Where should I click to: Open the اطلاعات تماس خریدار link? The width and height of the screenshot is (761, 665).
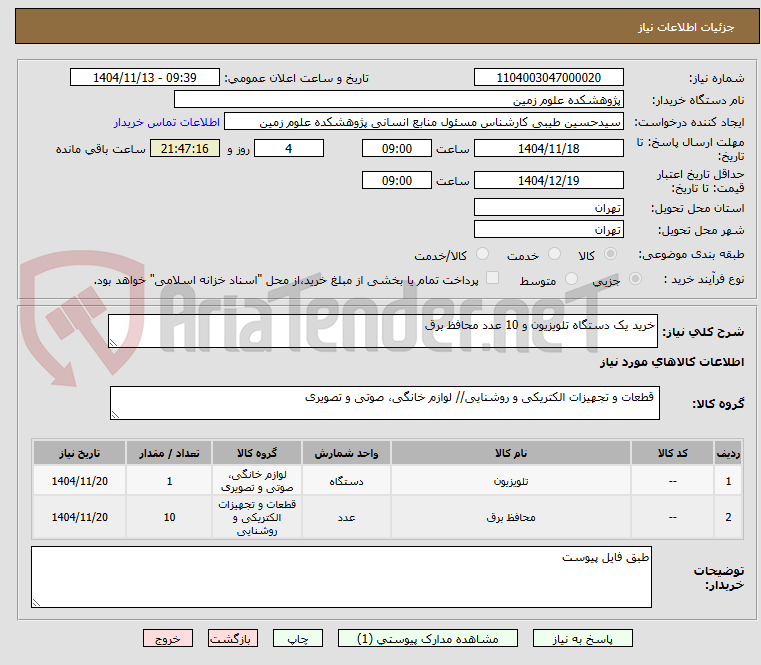[x=167, y=122]
